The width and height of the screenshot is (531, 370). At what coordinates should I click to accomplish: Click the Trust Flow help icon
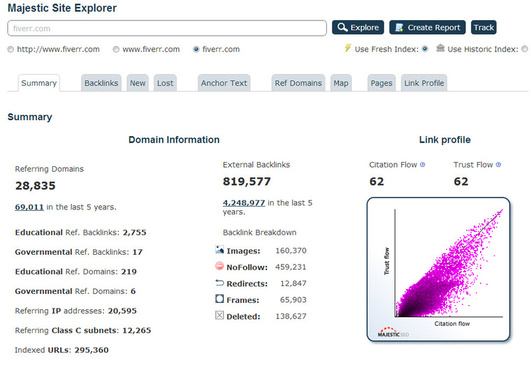(498, 165)
